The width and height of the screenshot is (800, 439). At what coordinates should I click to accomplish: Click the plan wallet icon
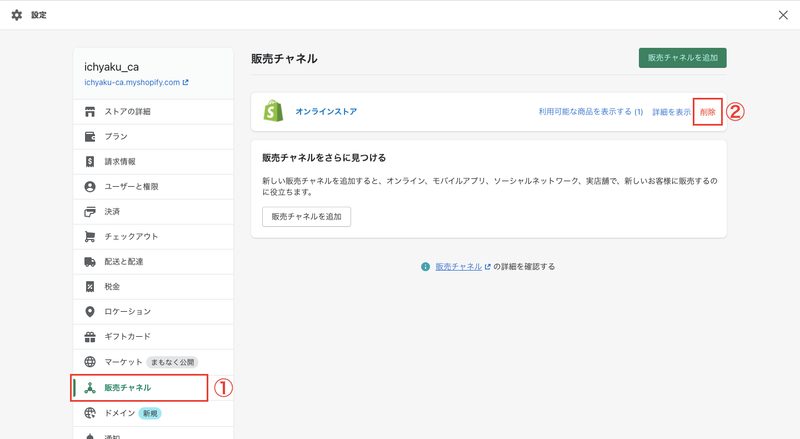[90, 136]
